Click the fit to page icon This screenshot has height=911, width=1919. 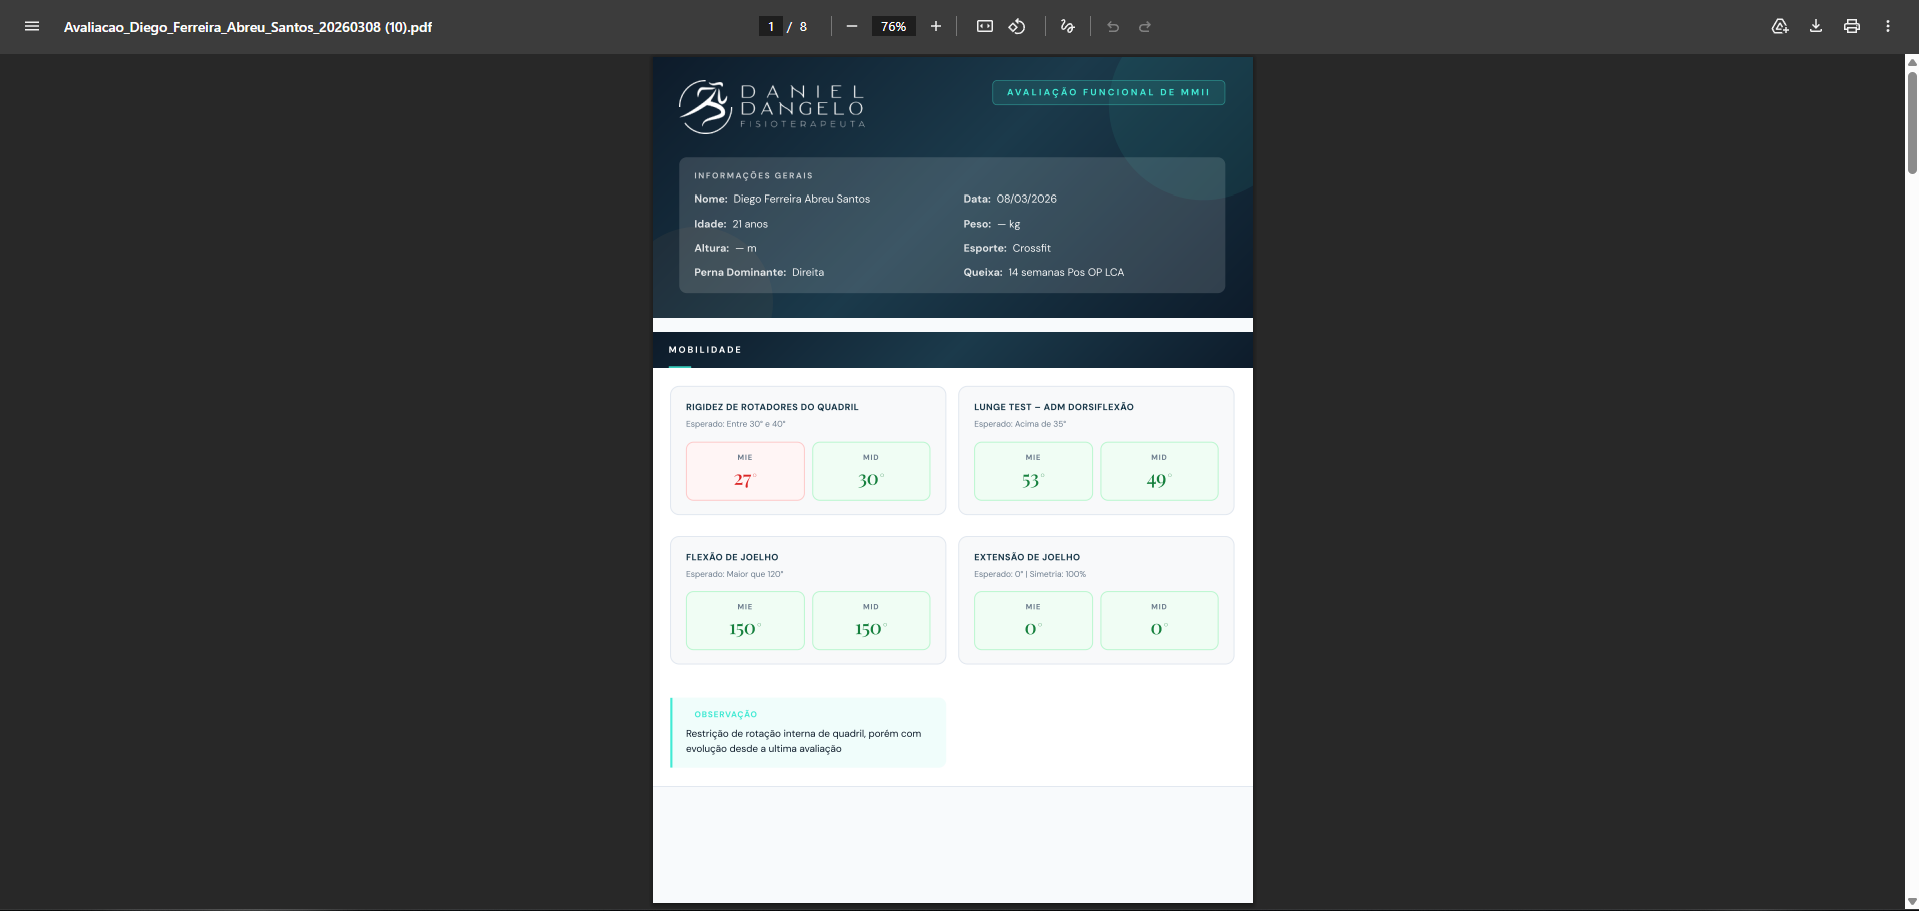(984, 27)
